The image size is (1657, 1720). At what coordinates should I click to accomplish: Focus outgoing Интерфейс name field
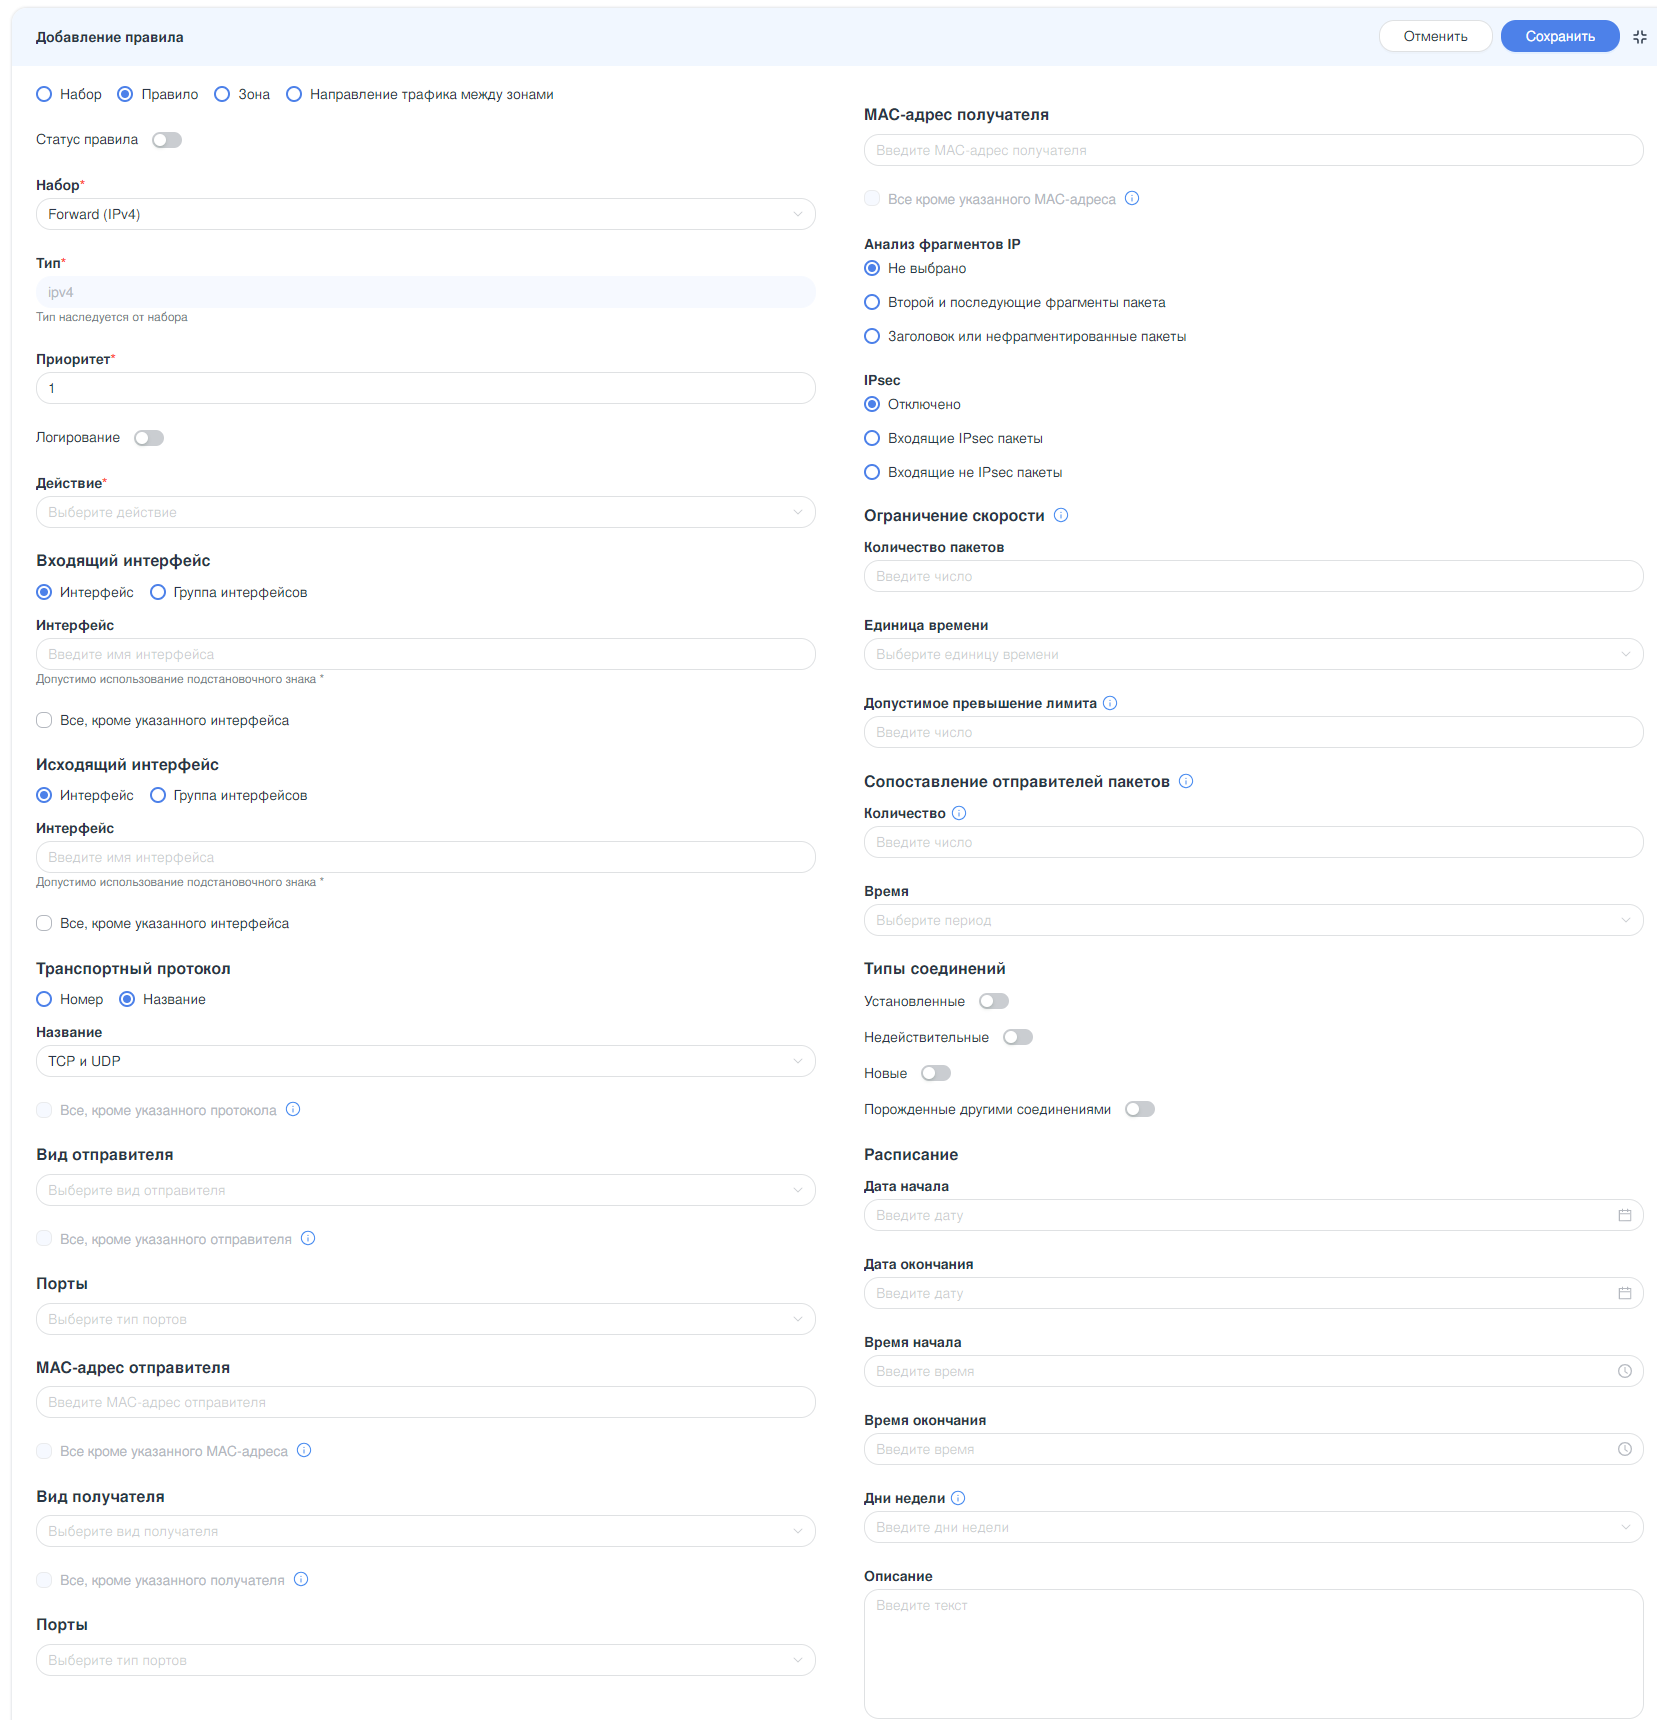click(x=426, y=857)
